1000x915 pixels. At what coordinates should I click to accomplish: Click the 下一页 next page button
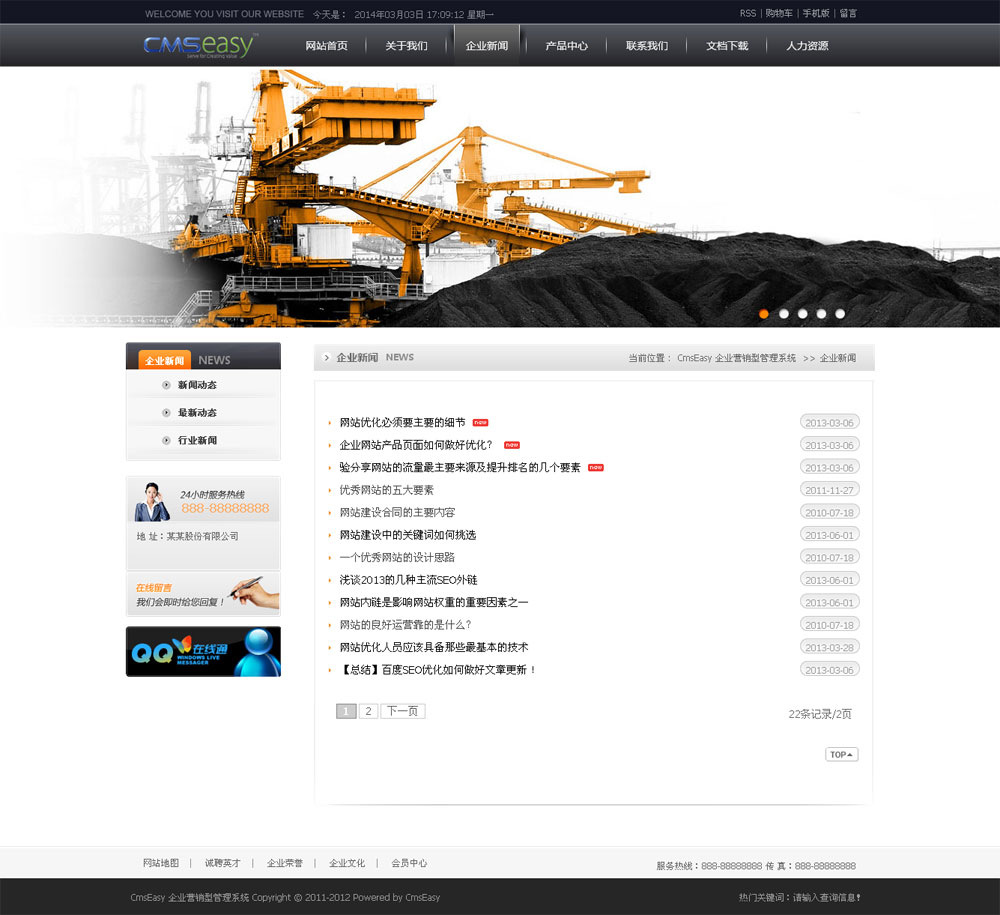[x=402, y=711]
